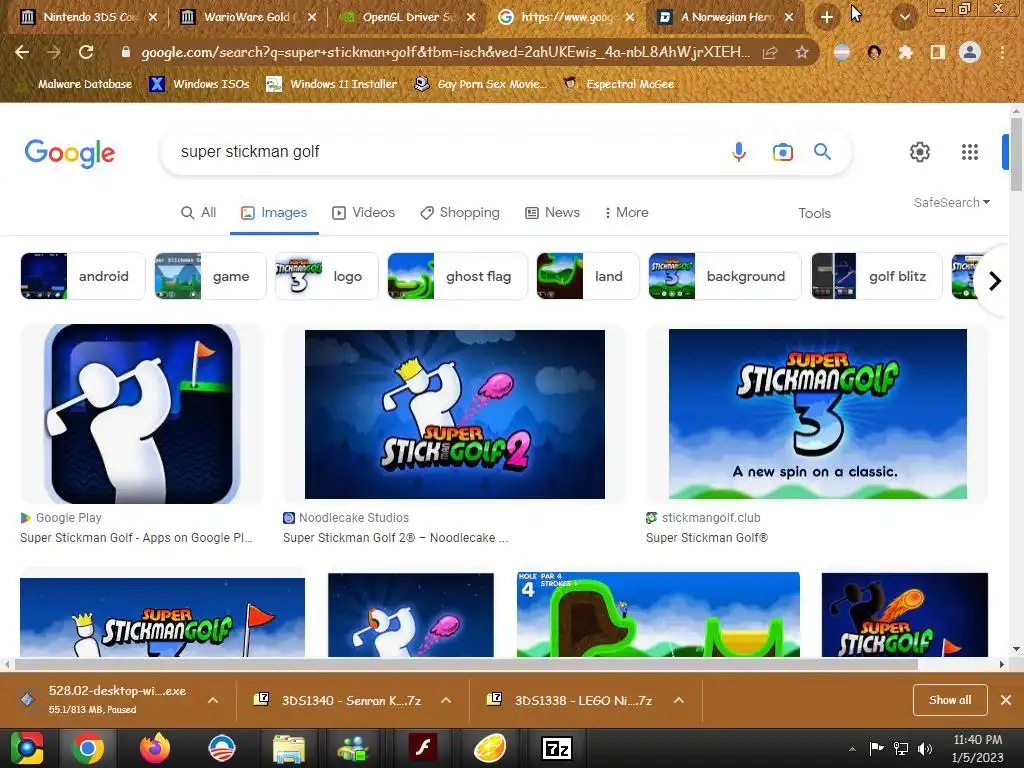The height and width of the screenshot is (768, 1024).
Task: Open the Tools filter button
Action: point(814,213)
